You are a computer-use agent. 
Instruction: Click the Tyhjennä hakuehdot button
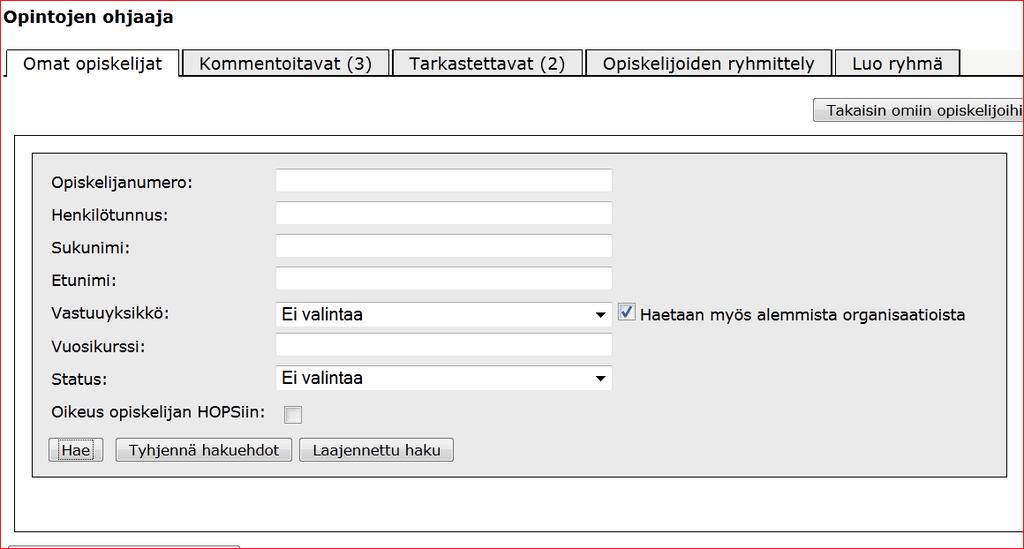[x=204, y=450]
